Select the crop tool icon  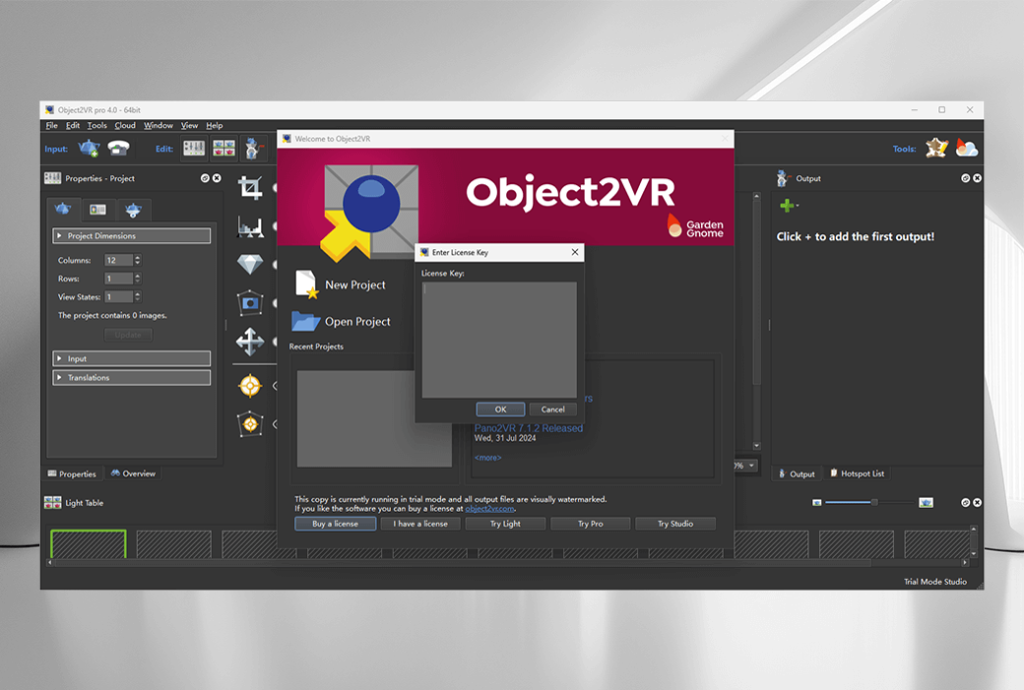coord(250,188)
